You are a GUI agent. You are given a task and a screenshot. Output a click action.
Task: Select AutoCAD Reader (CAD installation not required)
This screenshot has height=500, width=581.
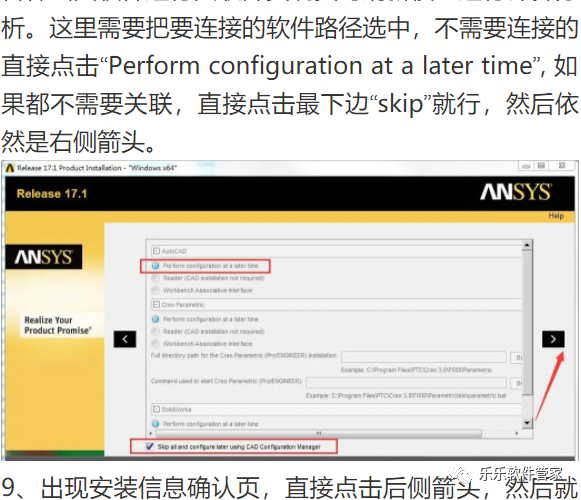pyautogui.click(x=156, y=278)
